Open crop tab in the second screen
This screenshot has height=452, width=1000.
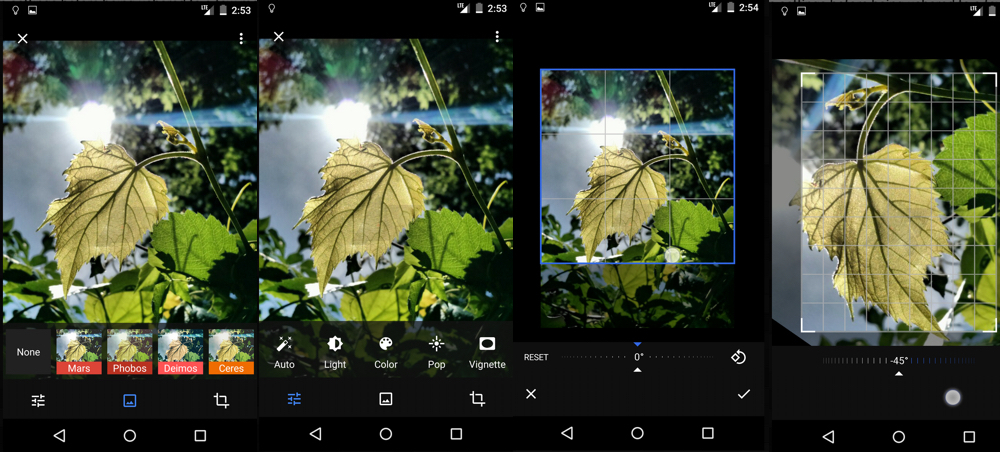(x=477, y=399)
